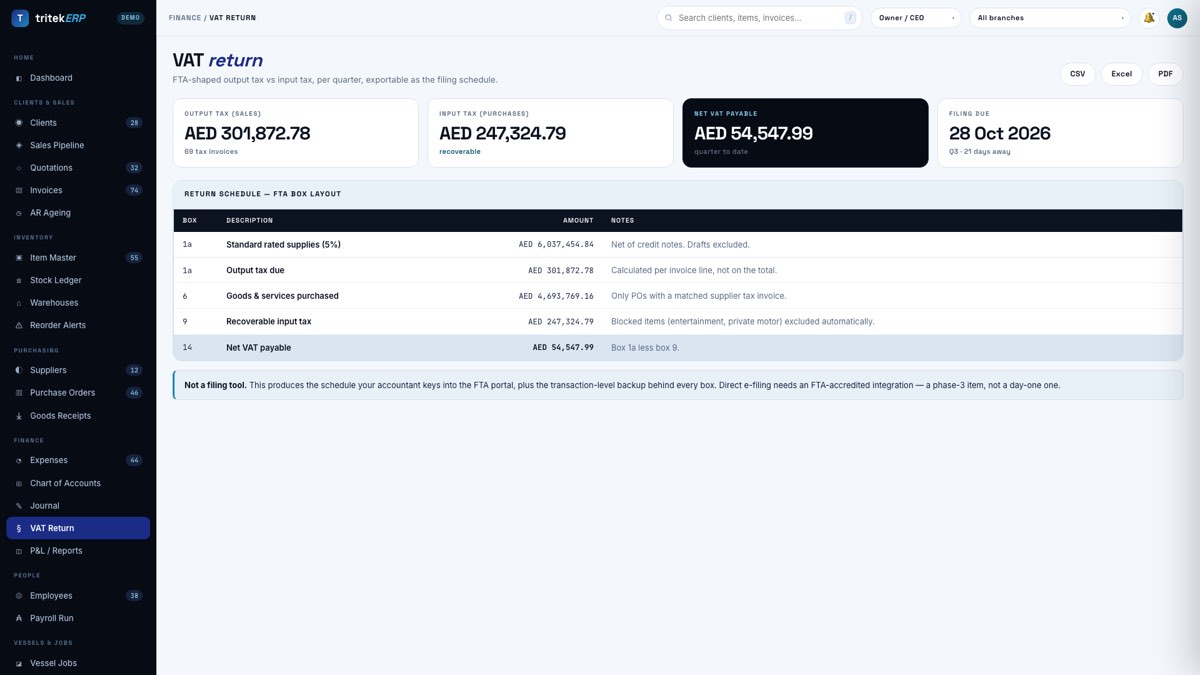1200x675 pixels.
Task: Click the Invoices count badge 74
Action: pos(134,190)
